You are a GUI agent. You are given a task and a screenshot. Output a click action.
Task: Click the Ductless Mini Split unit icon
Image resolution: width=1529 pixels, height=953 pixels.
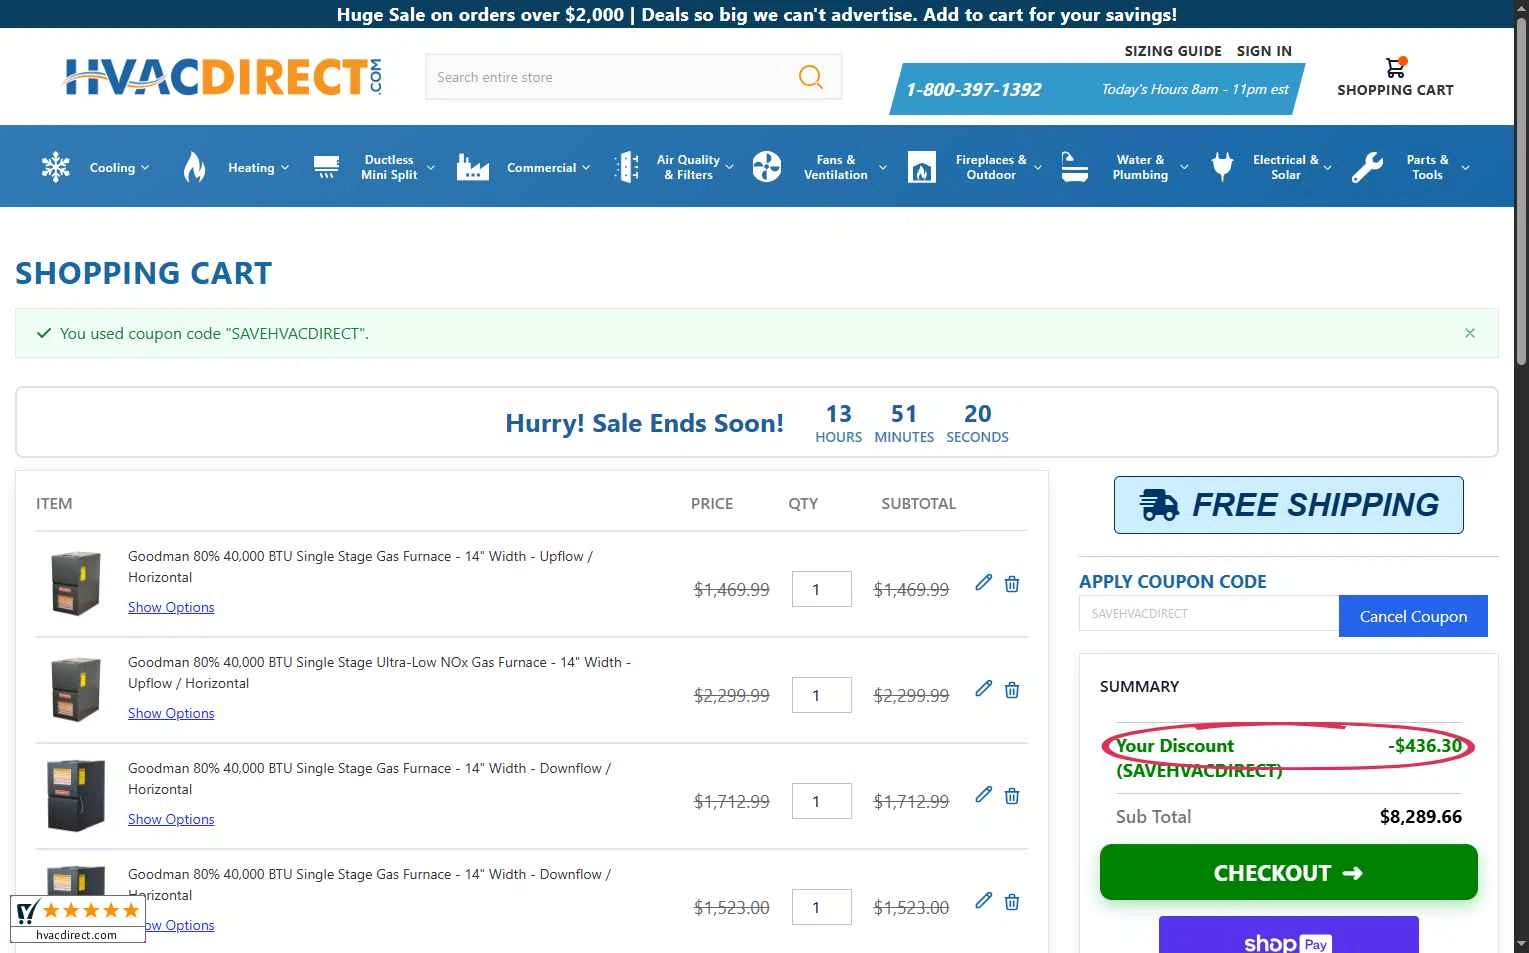click(x=326, y=167)
